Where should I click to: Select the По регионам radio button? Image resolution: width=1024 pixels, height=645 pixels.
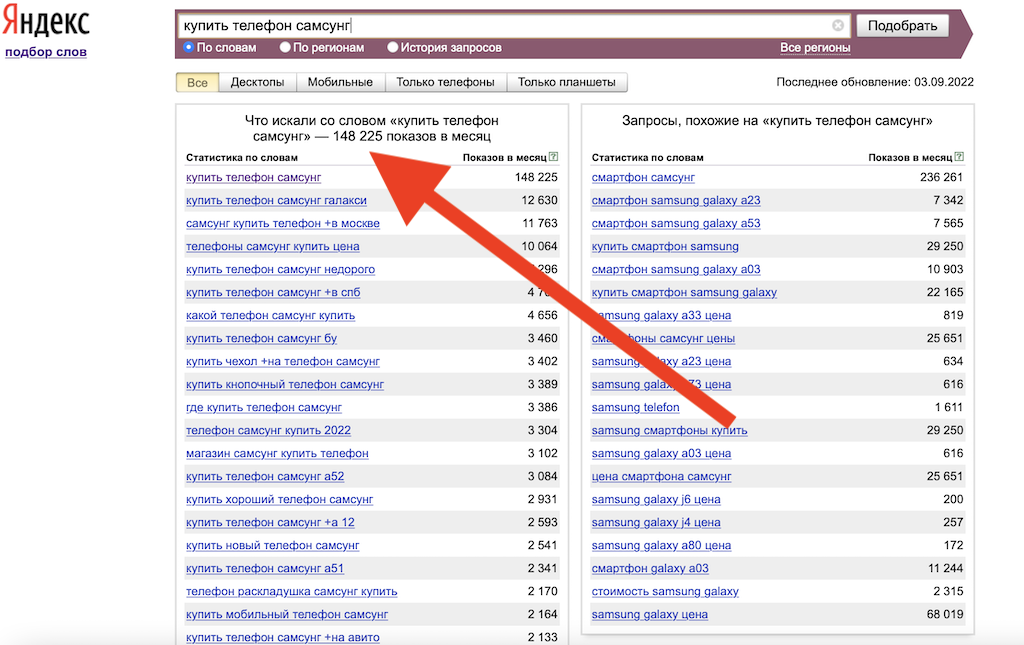(x=285, y=47)
